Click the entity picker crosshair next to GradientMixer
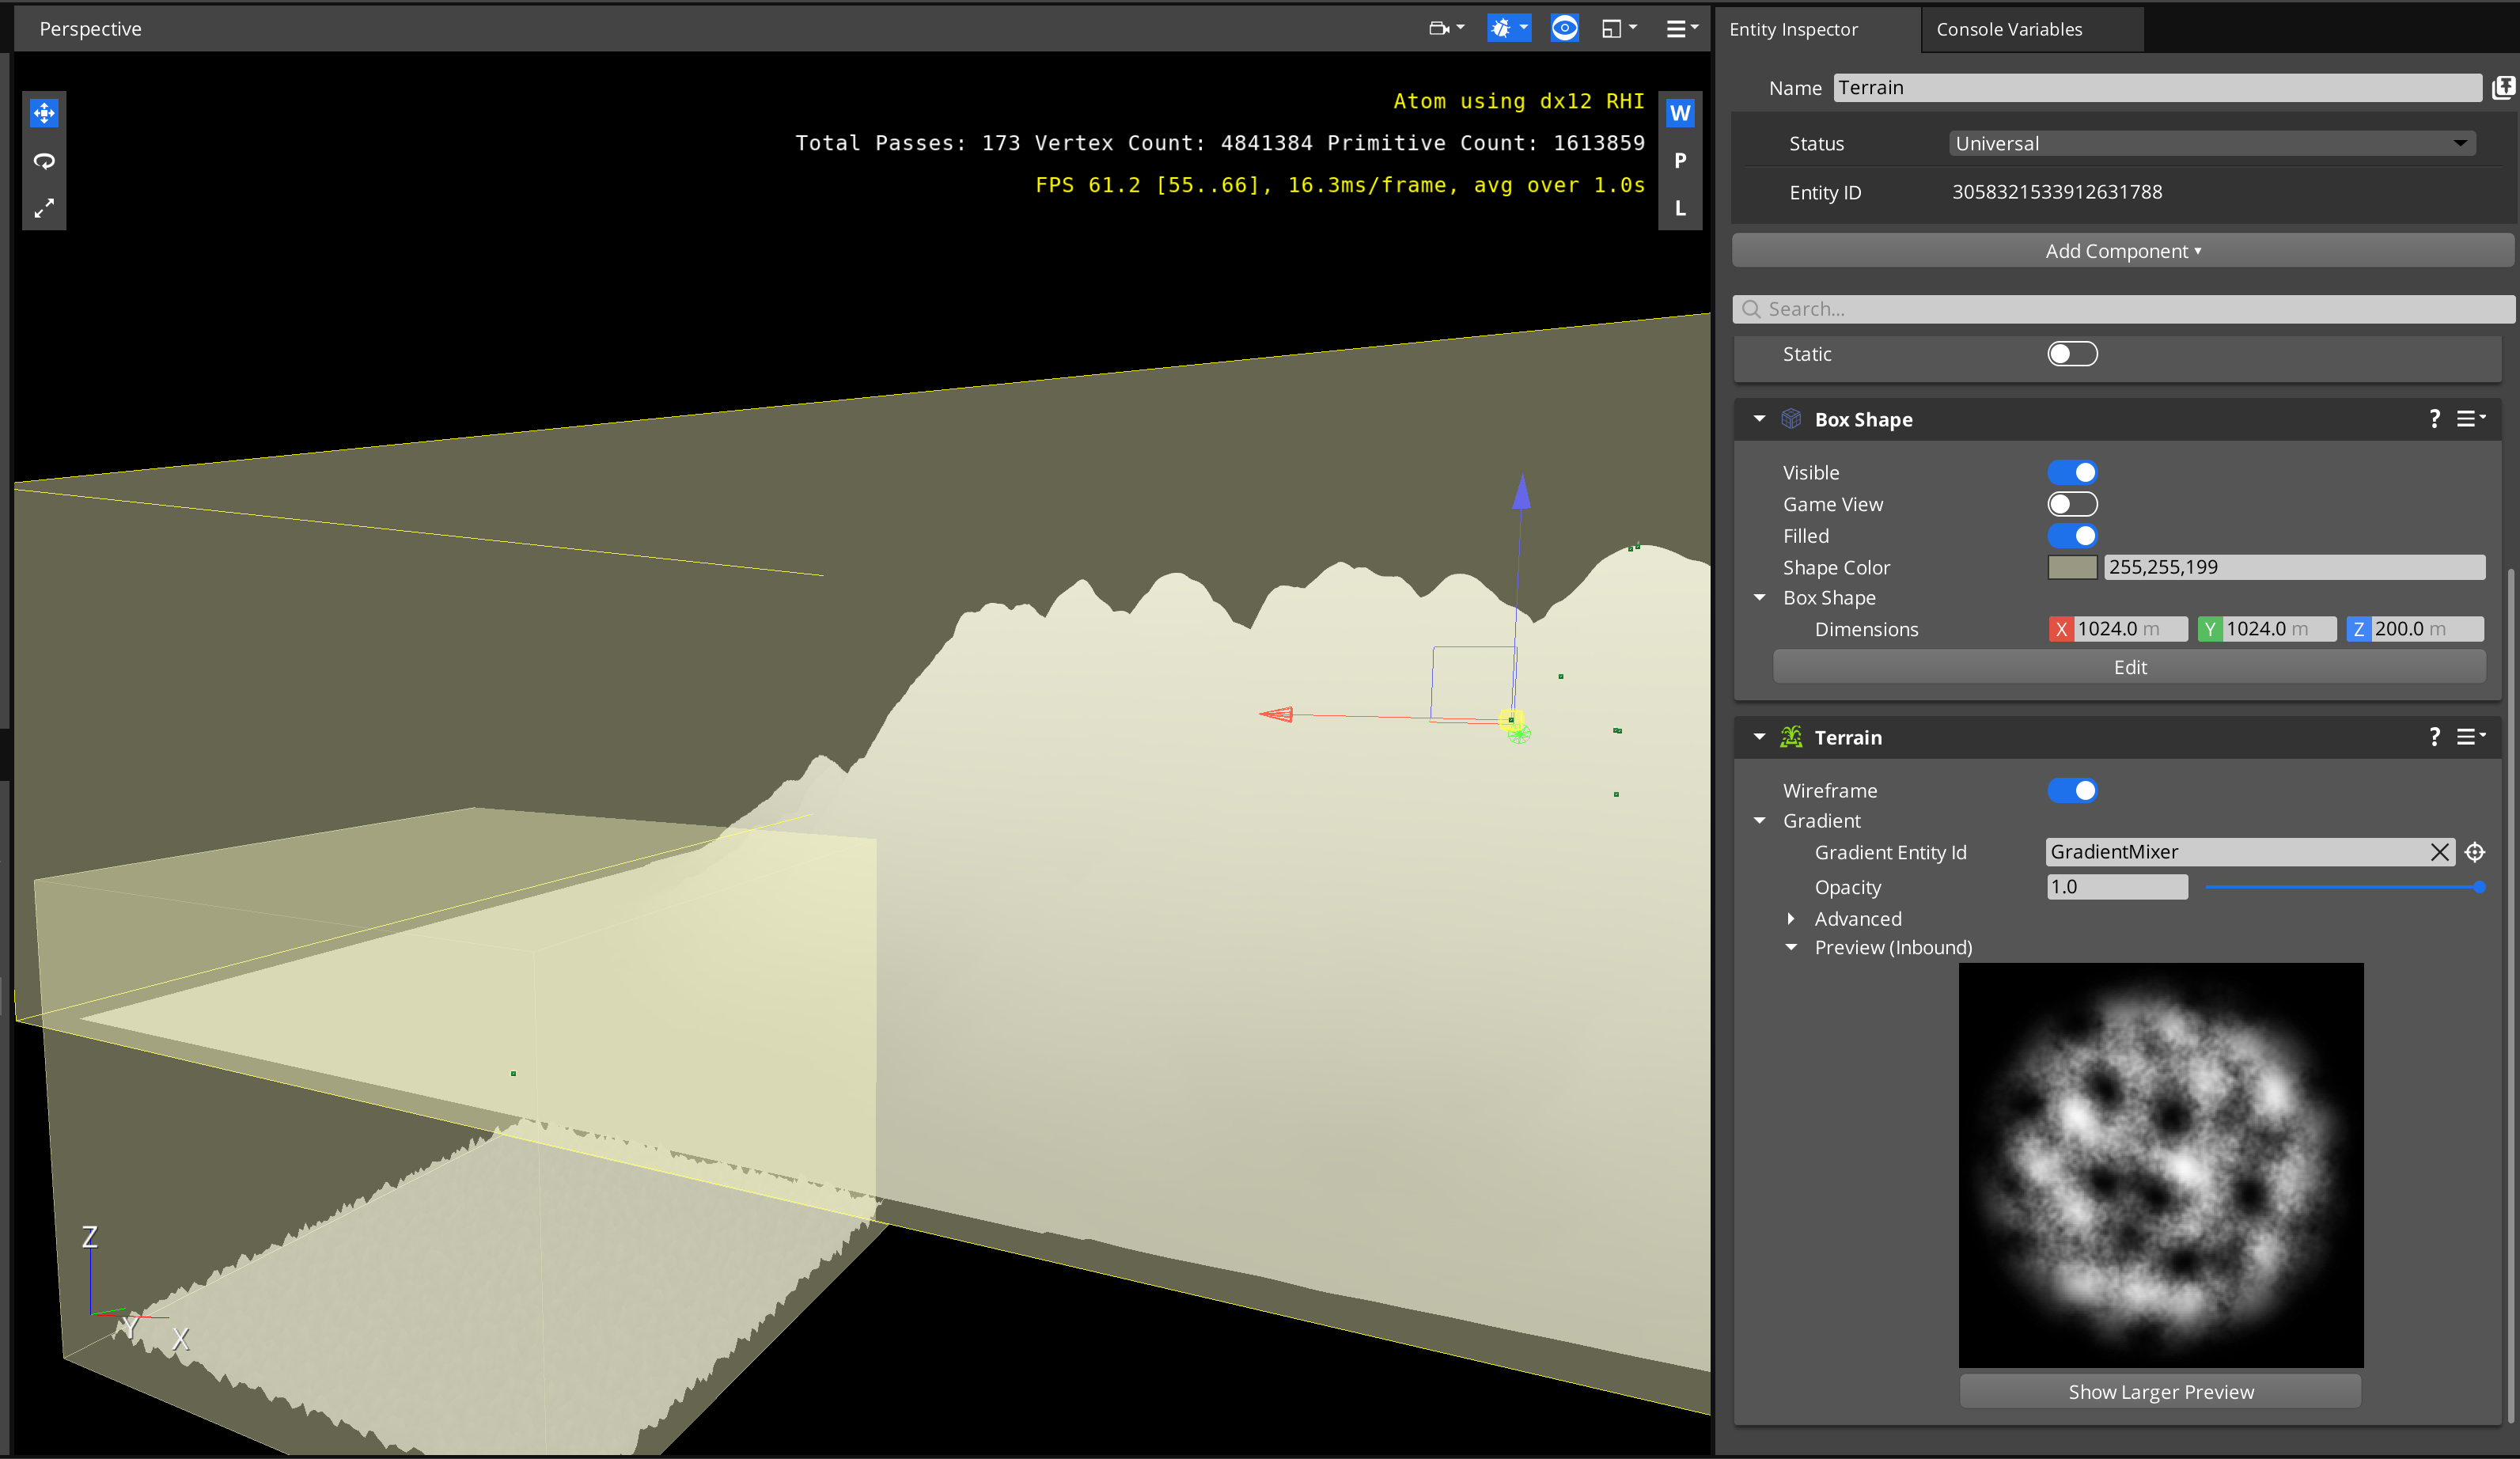The width and height of the screenshot is (2520, 1459). (x=2477, y=852)
